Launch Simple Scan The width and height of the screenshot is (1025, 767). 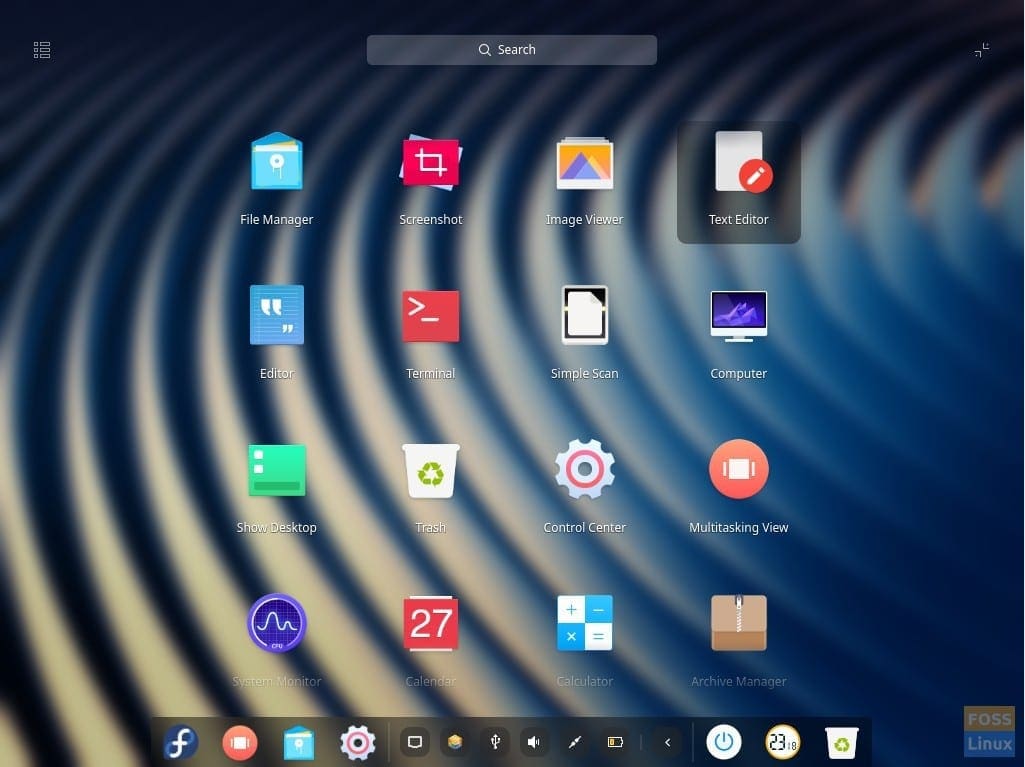[584, 316]
